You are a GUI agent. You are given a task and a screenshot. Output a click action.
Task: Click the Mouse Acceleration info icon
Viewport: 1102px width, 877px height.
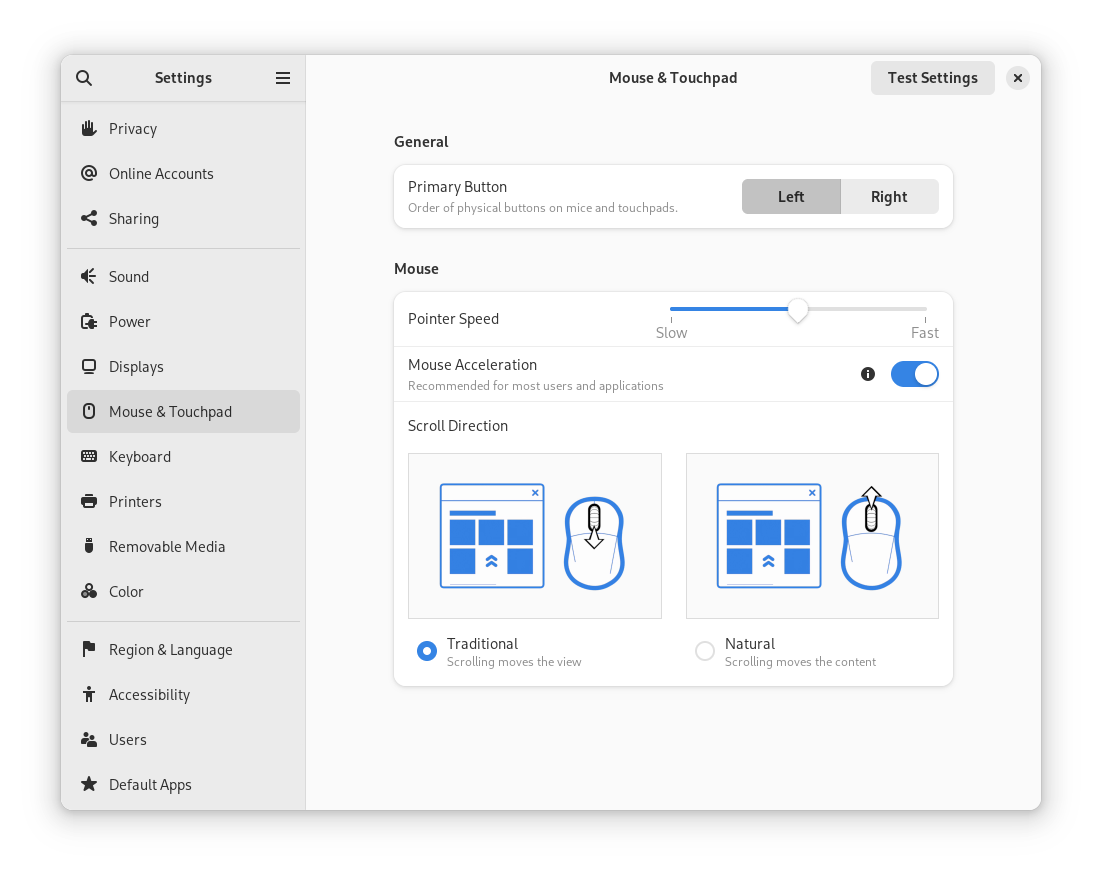866,373
